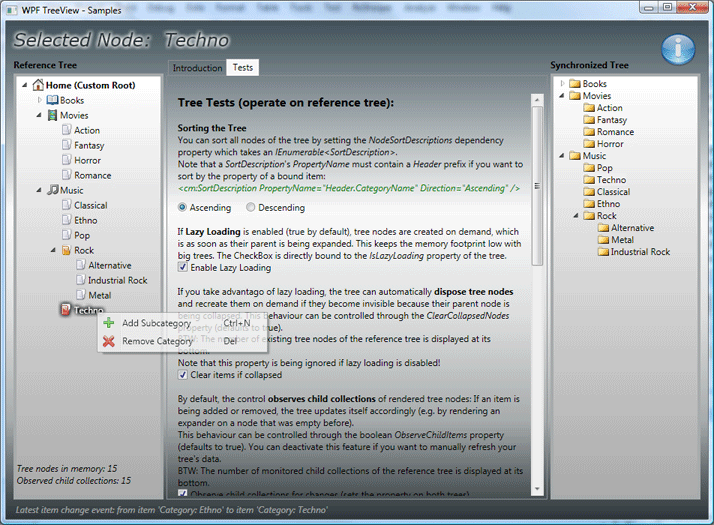The image size is (714, 525).
Task: Open the Tests tab
Action: (x=243, y=67)
